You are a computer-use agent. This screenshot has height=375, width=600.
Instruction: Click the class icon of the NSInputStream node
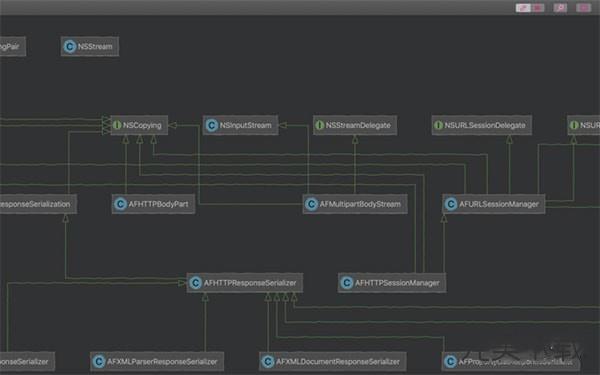pyautogui.click(x=212, y=126)
